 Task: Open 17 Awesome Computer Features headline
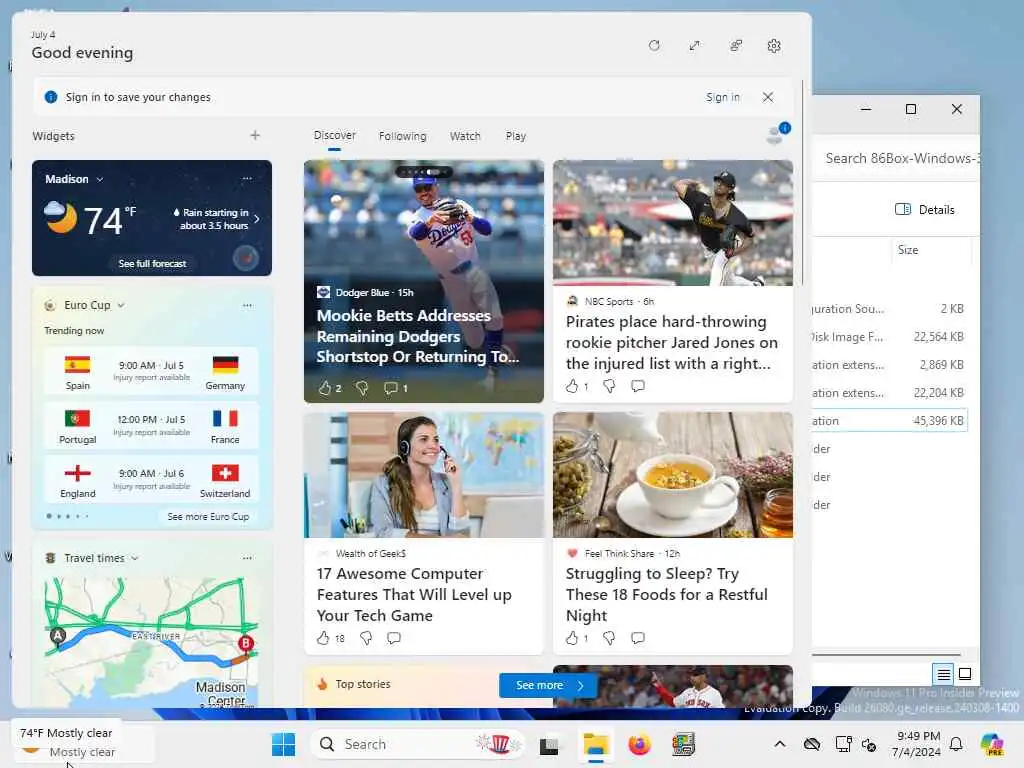pyautogui.click(x=414, y=594)
